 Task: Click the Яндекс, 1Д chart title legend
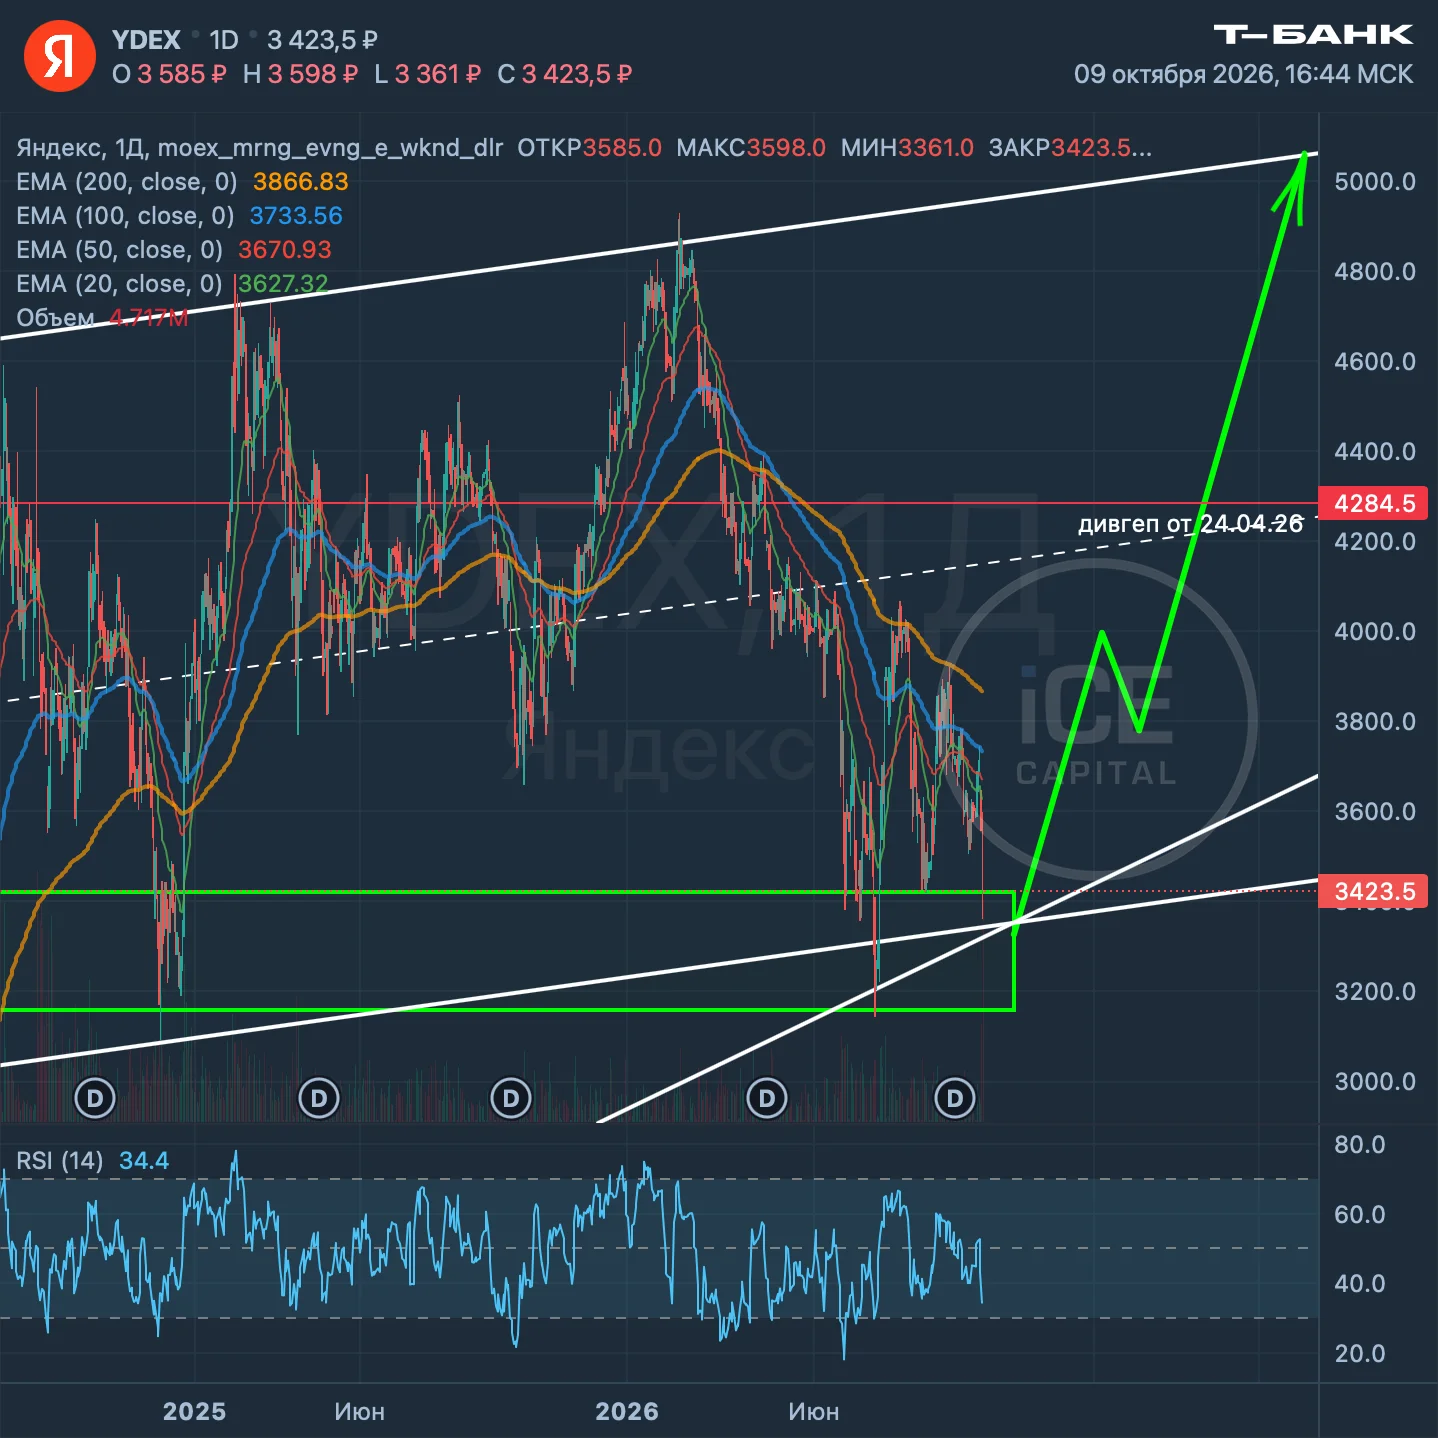[x=259, y=148]
